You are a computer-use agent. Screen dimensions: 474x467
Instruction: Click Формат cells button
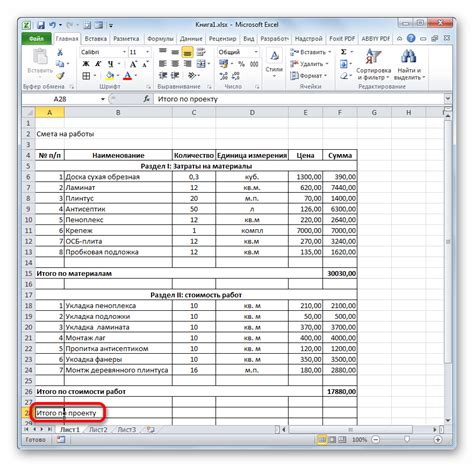point(308,76)
